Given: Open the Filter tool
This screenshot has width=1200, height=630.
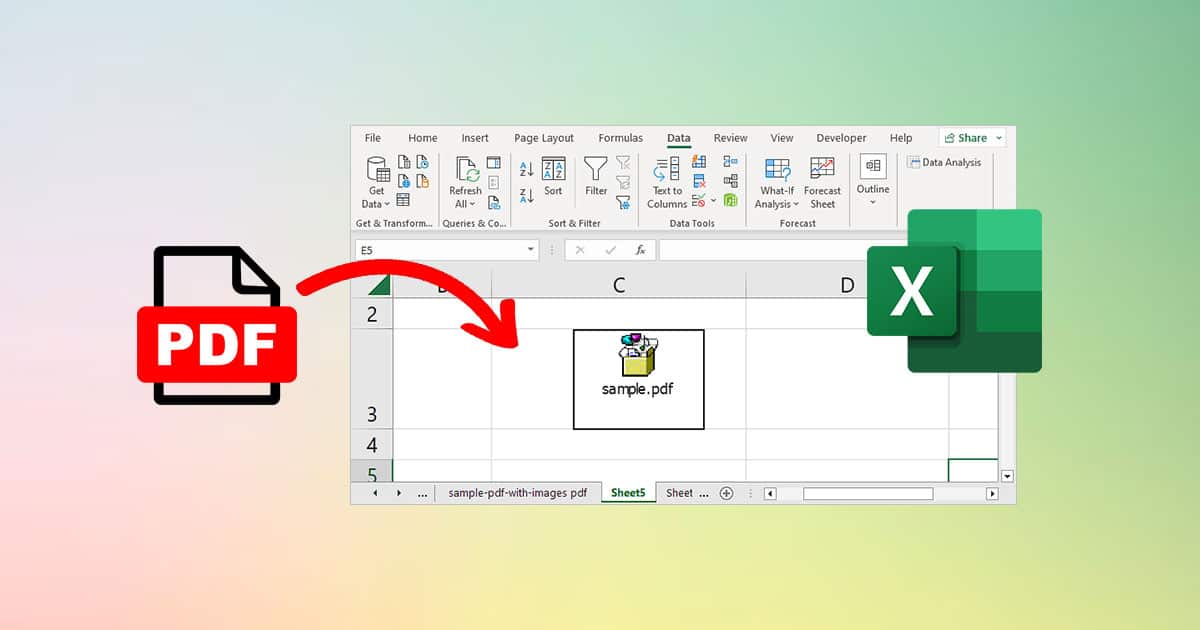Looking at the screenshot, I should click(x=595, y=174).
